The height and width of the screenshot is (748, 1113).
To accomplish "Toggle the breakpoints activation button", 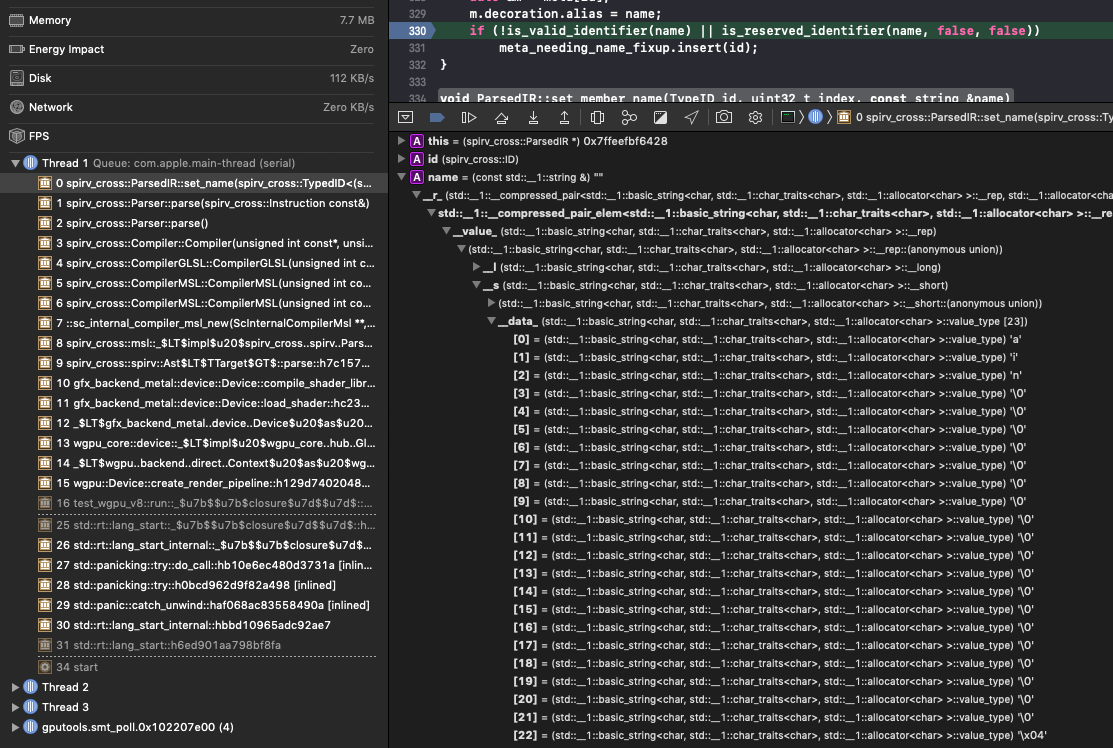I will point(437,117).
